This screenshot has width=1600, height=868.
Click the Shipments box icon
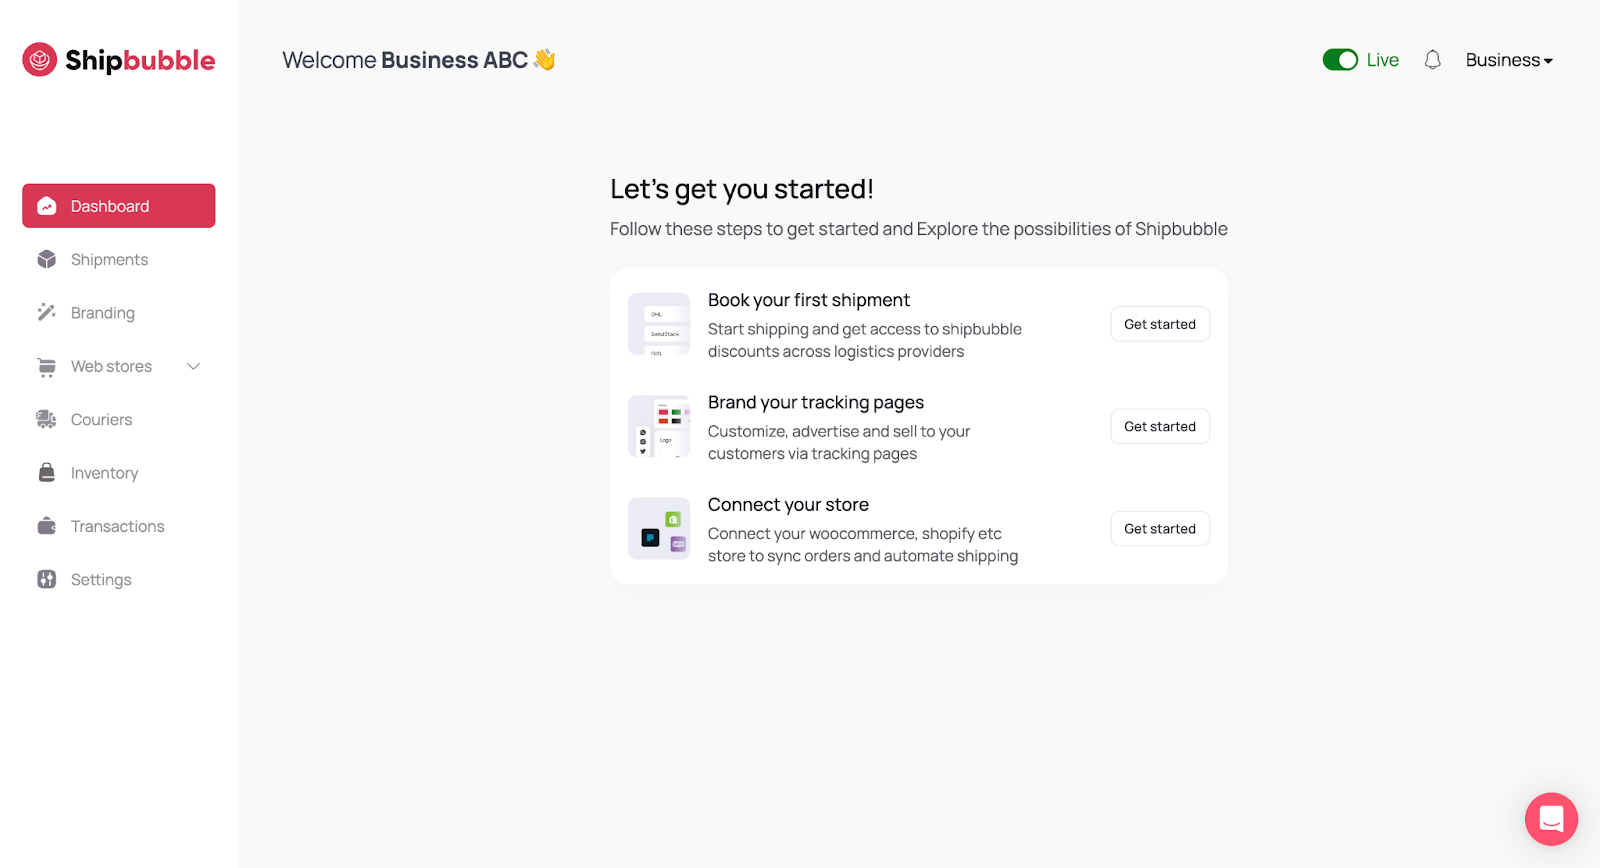pos(47,259)
